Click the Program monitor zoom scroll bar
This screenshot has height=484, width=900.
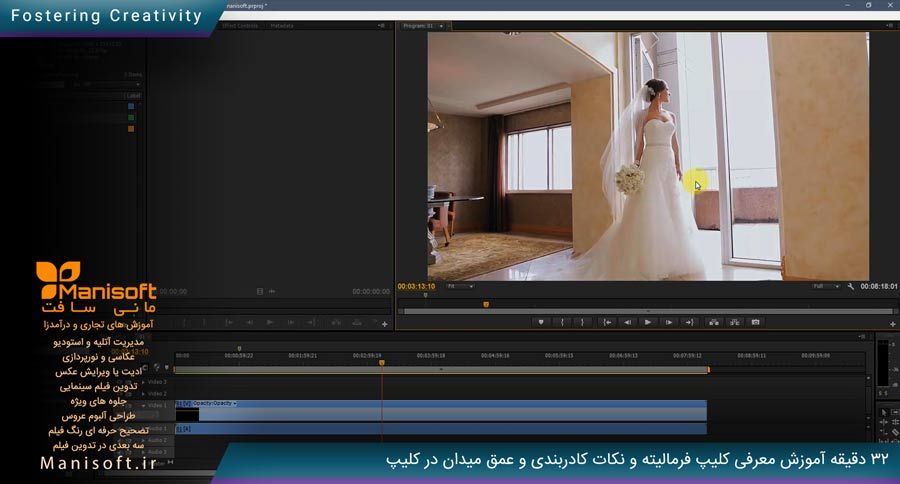pyautogui.click(x=647, y=312)
